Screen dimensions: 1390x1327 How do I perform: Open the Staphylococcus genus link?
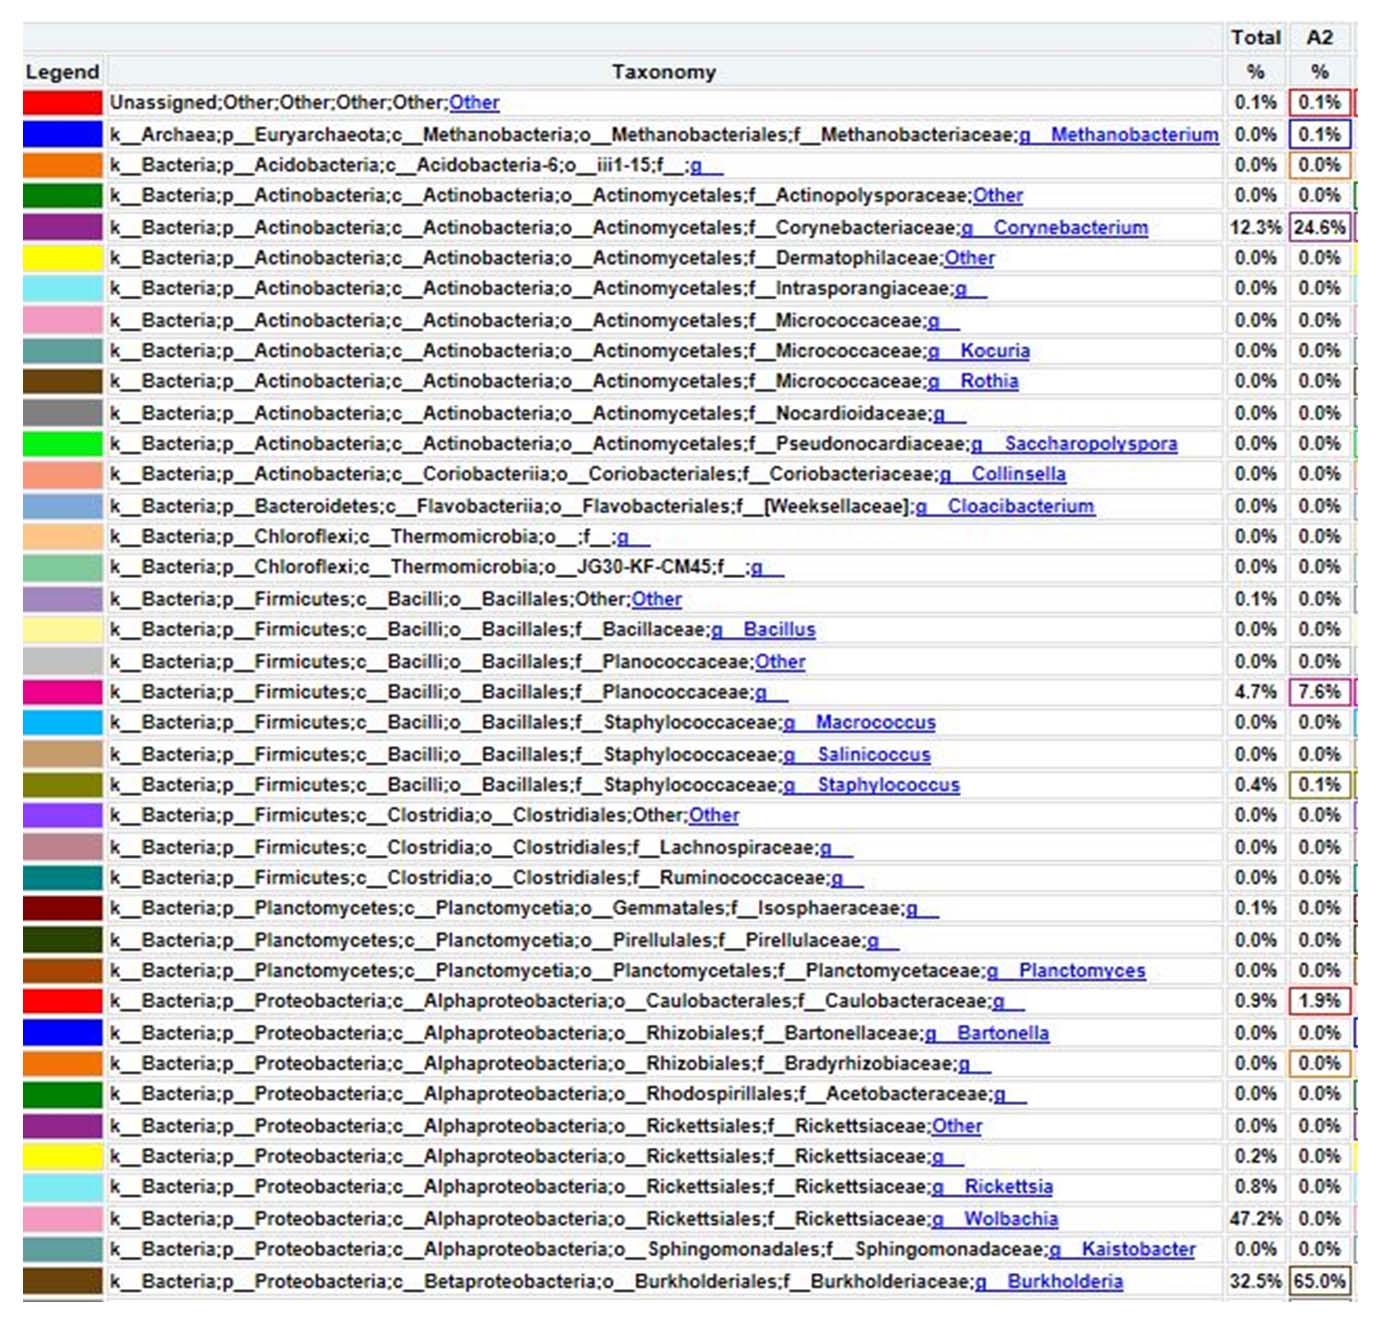point(888,785)
